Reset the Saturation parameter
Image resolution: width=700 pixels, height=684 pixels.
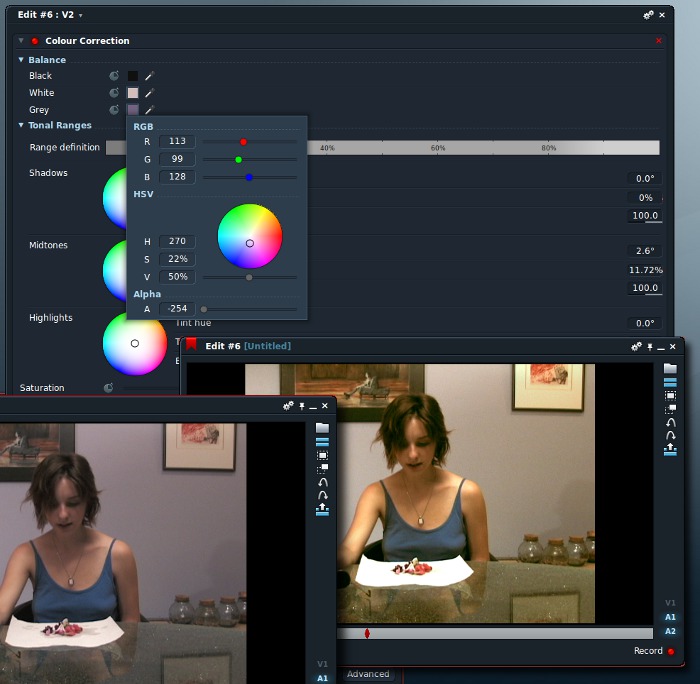click(x=109, y=388)
